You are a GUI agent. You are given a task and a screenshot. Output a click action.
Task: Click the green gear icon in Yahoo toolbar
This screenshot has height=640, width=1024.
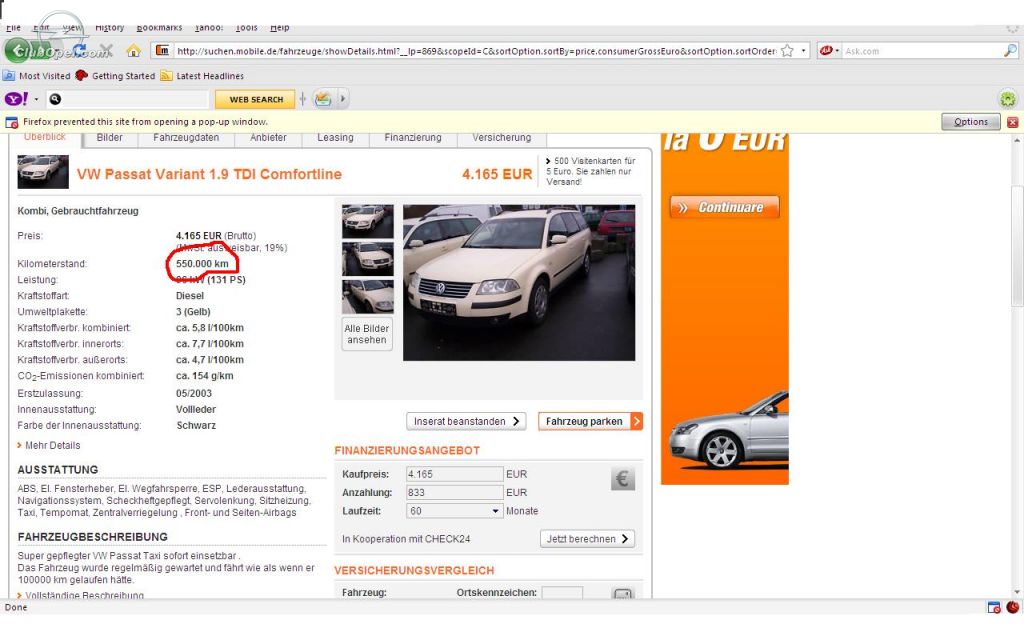pos(1008,99)
